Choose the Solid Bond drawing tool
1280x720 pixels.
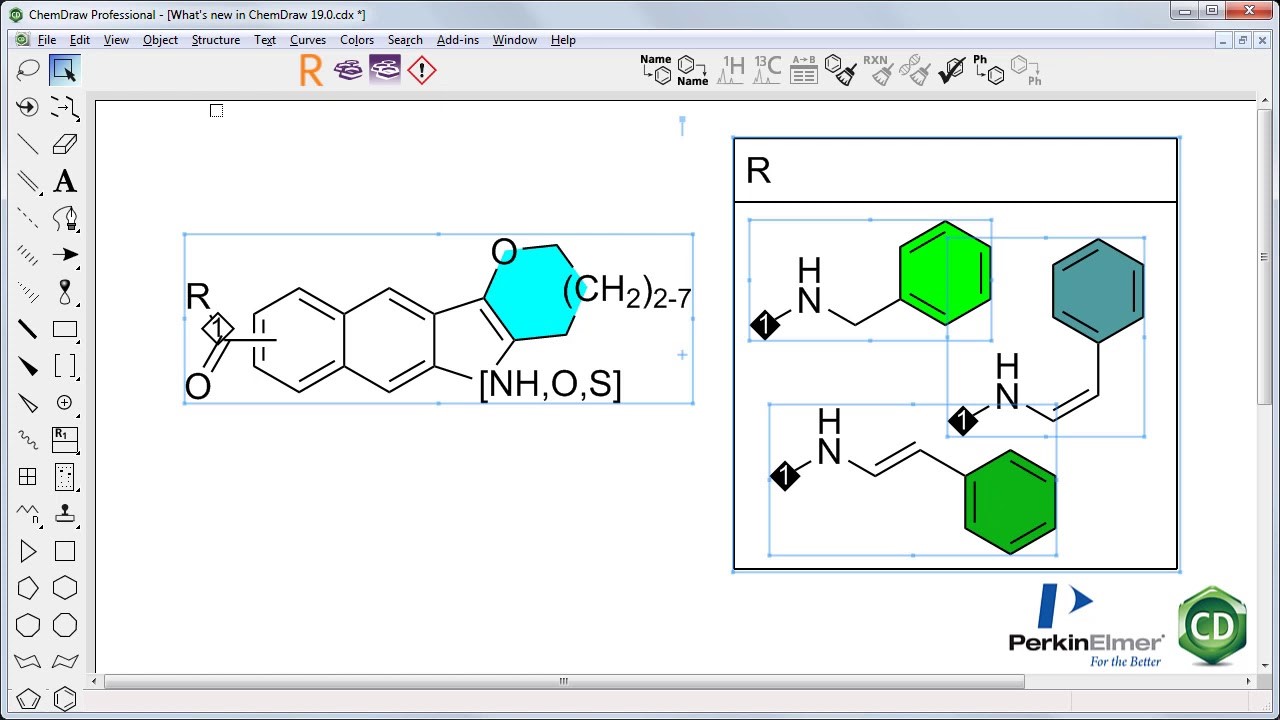[28, 144]
